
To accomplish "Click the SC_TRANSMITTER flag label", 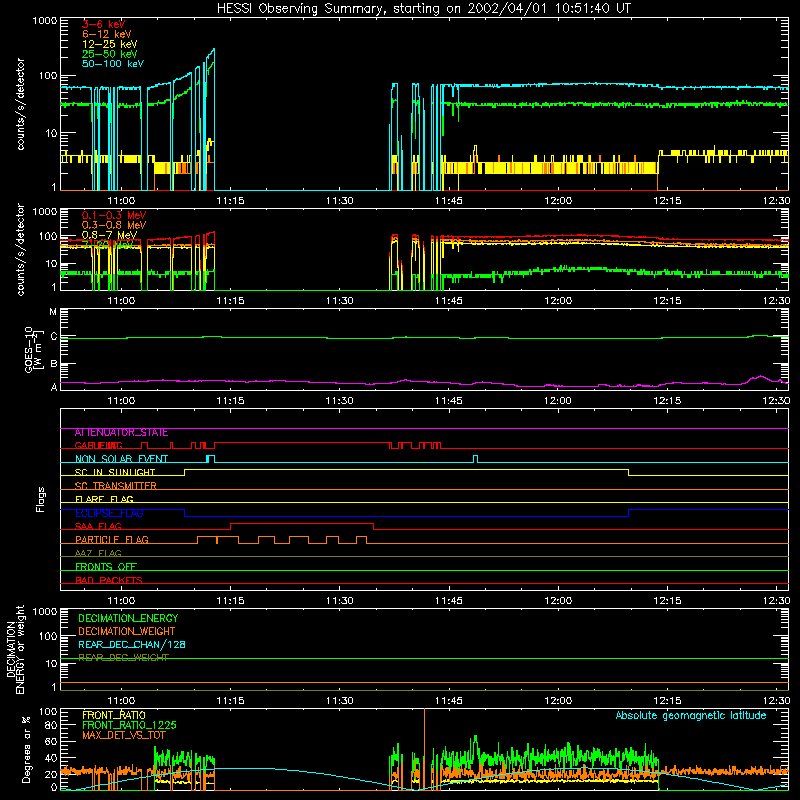I will pyautogui.click(x=116, y=486).
